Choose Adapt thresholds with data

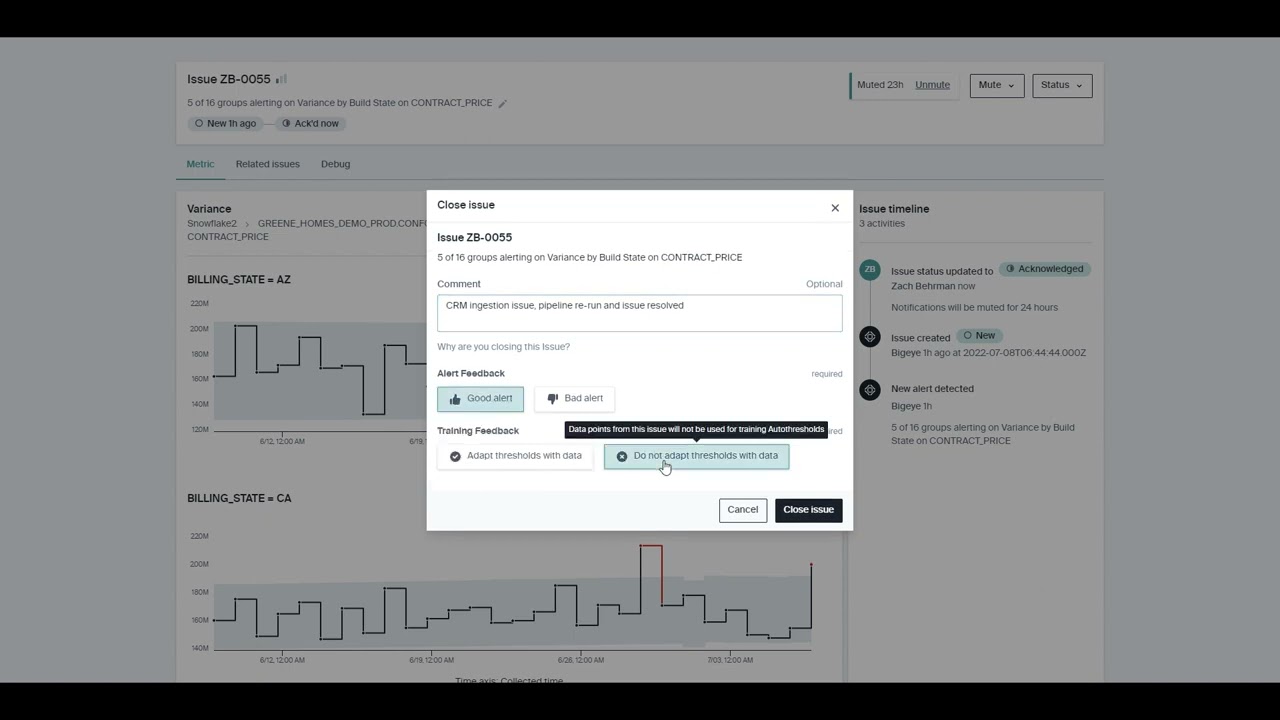[515, 456]
